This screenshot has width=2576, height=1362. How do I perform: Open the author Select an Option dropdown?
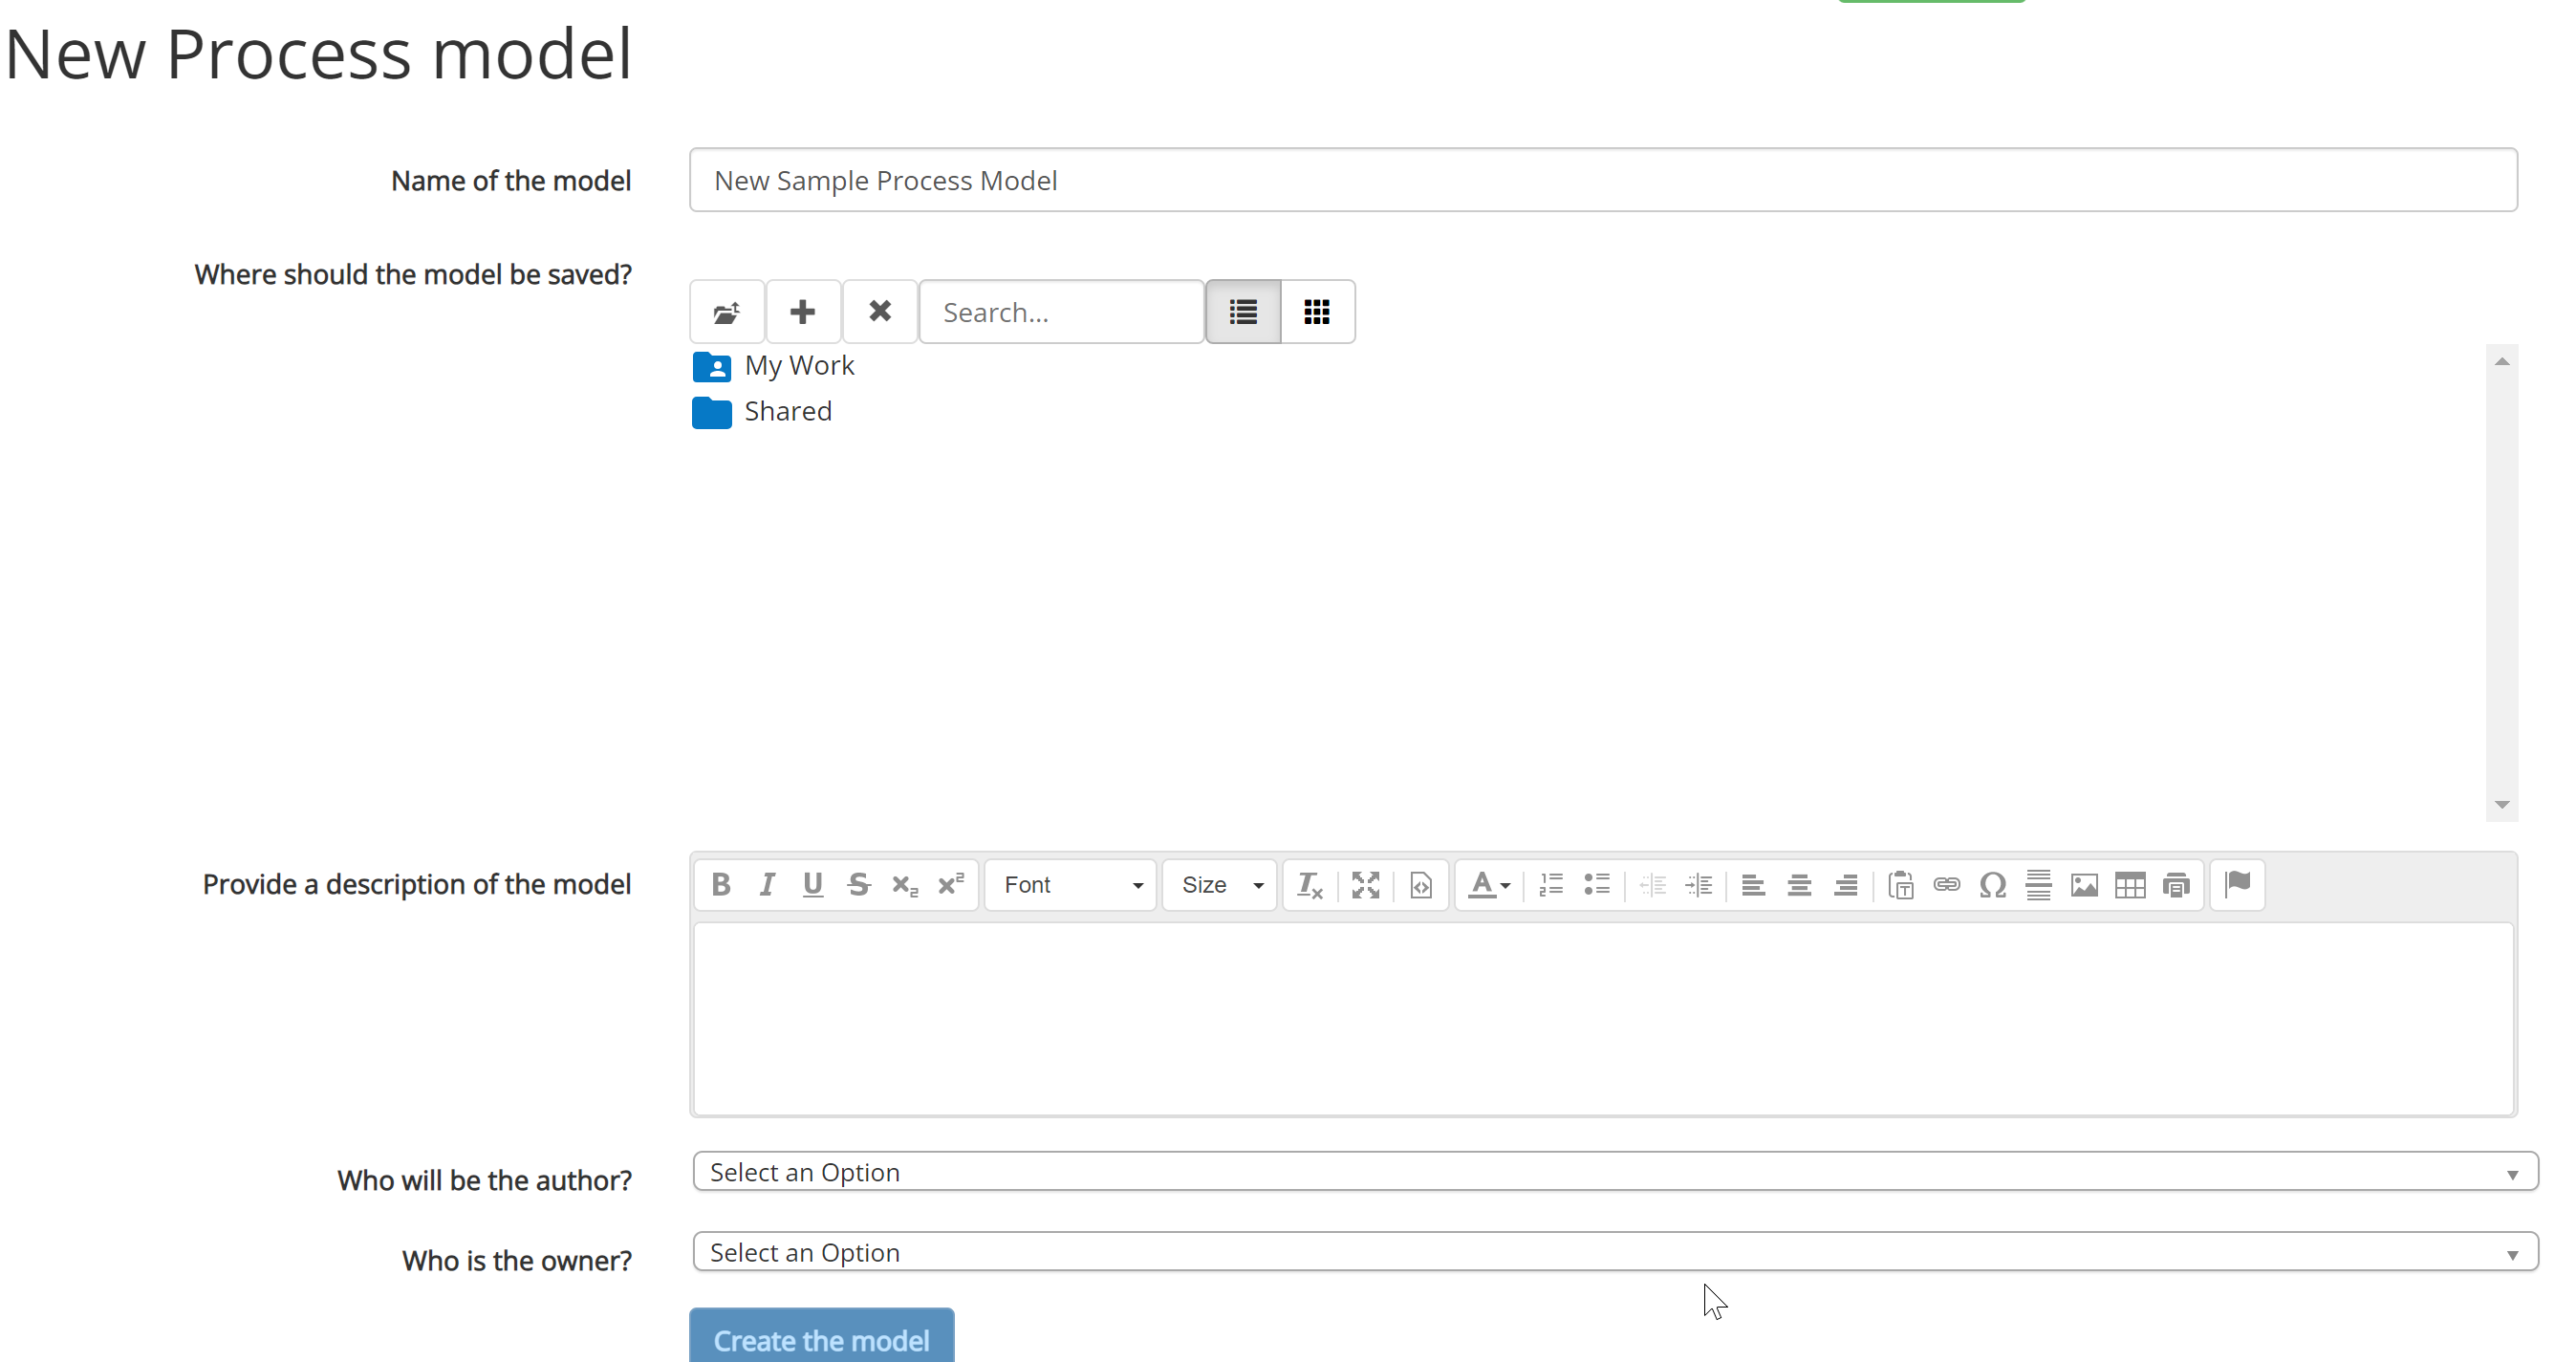pos(1614,1172)
